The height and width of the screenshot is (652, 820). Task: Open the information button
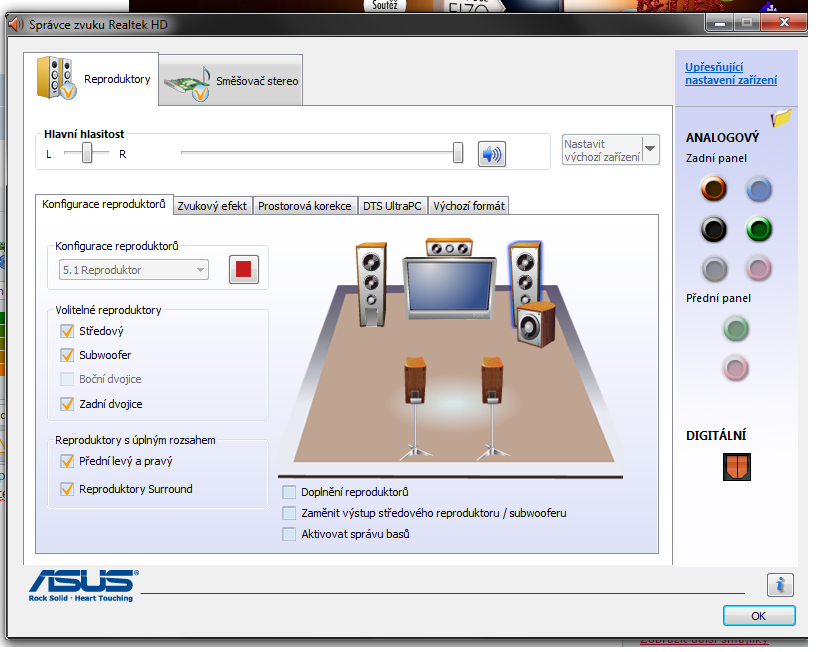point(780,585)
